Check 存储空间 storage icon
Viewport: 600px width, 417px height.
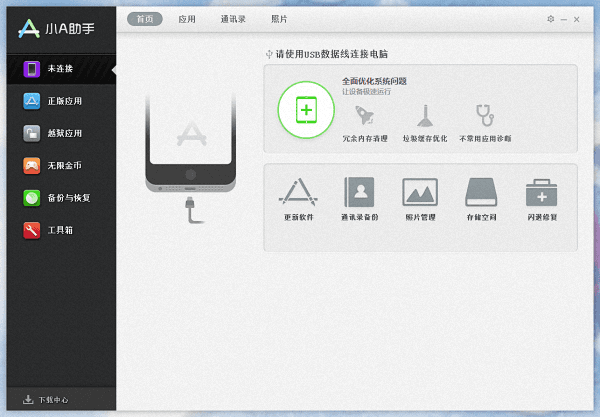[481, 192]
